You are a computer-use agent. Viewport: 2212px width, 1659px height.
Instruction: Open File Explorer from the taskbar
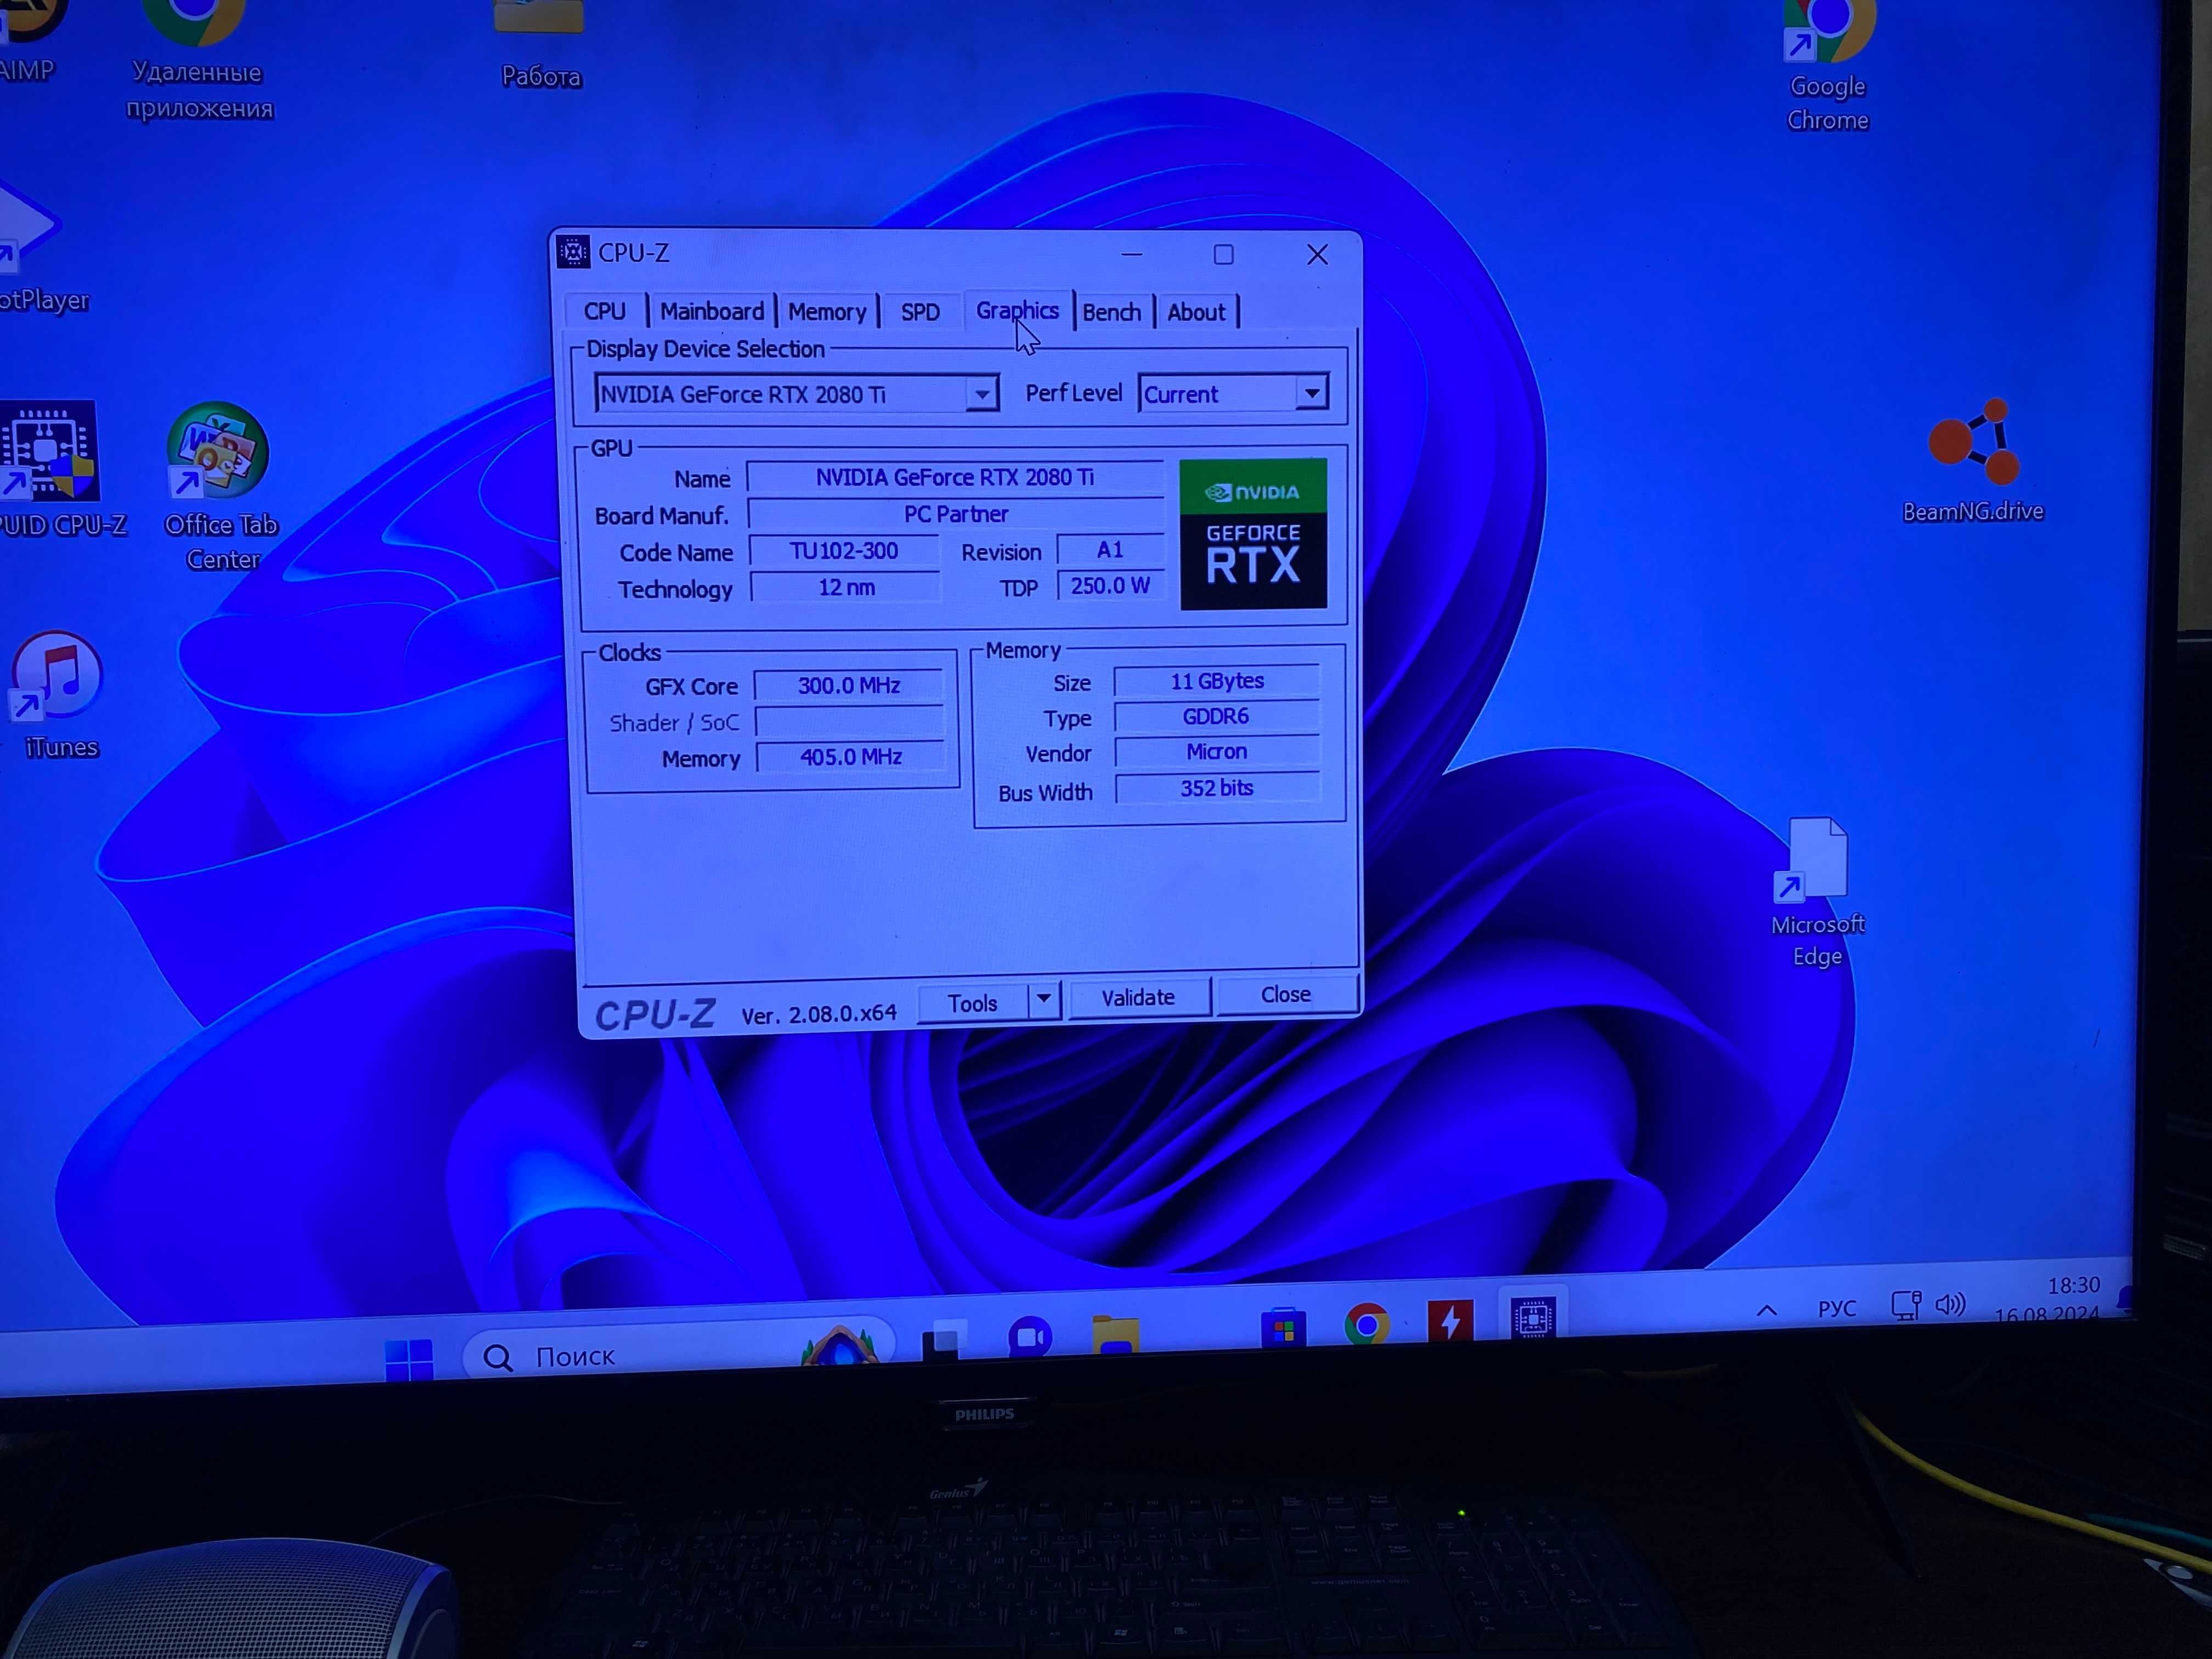coord(1116,1334)
